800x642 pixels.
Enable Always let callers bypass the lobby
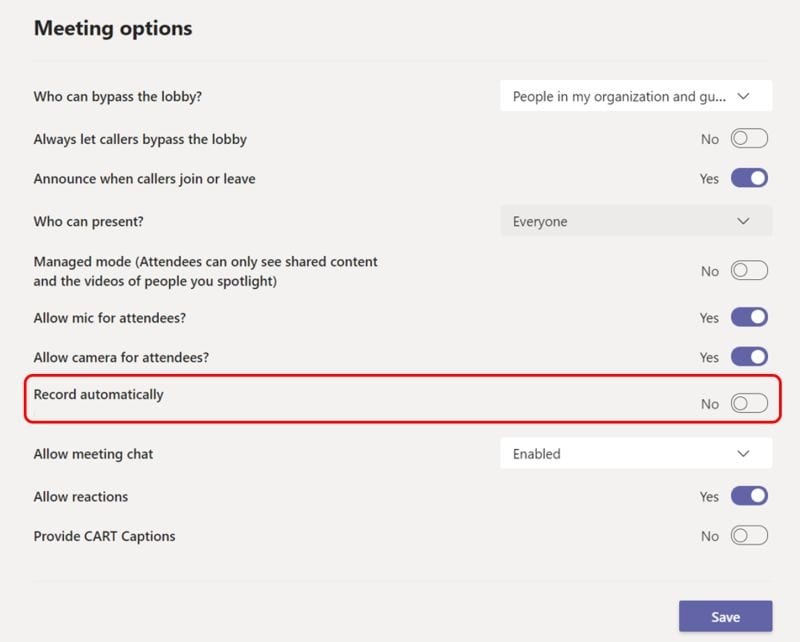pos(748,138)
